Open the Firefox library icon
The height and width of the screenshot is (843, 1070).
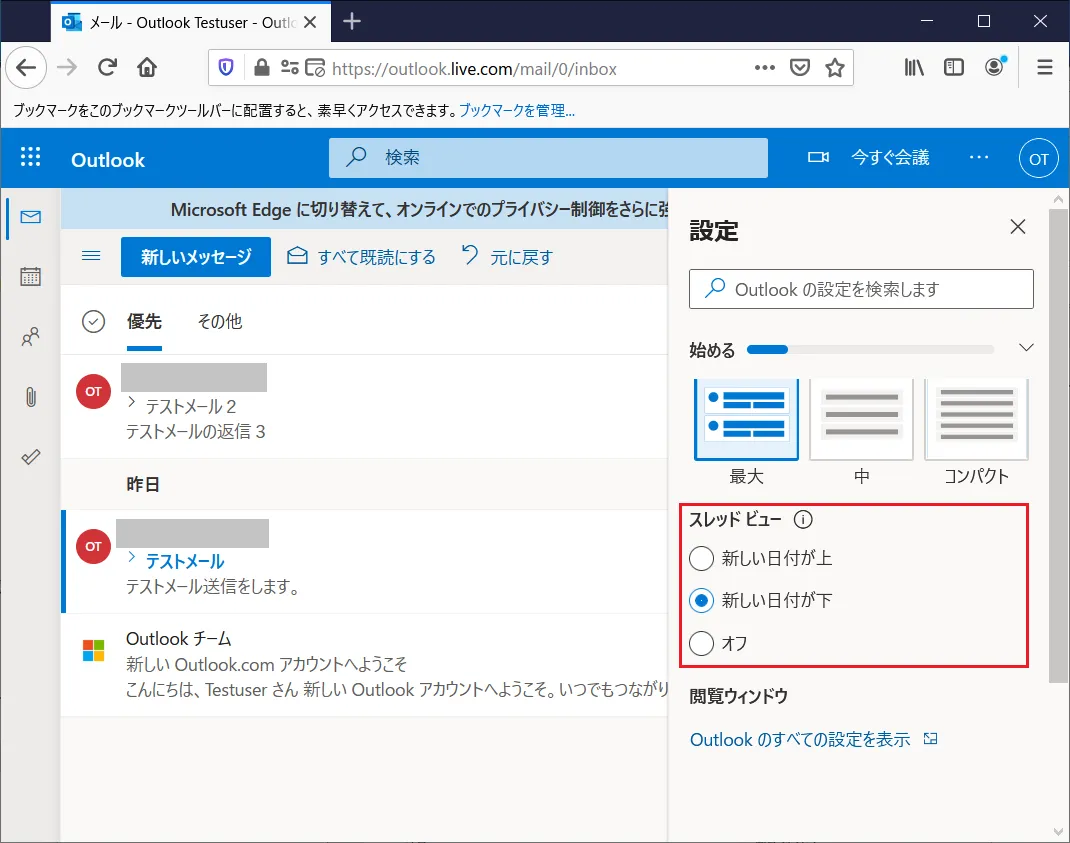[914, 68]
